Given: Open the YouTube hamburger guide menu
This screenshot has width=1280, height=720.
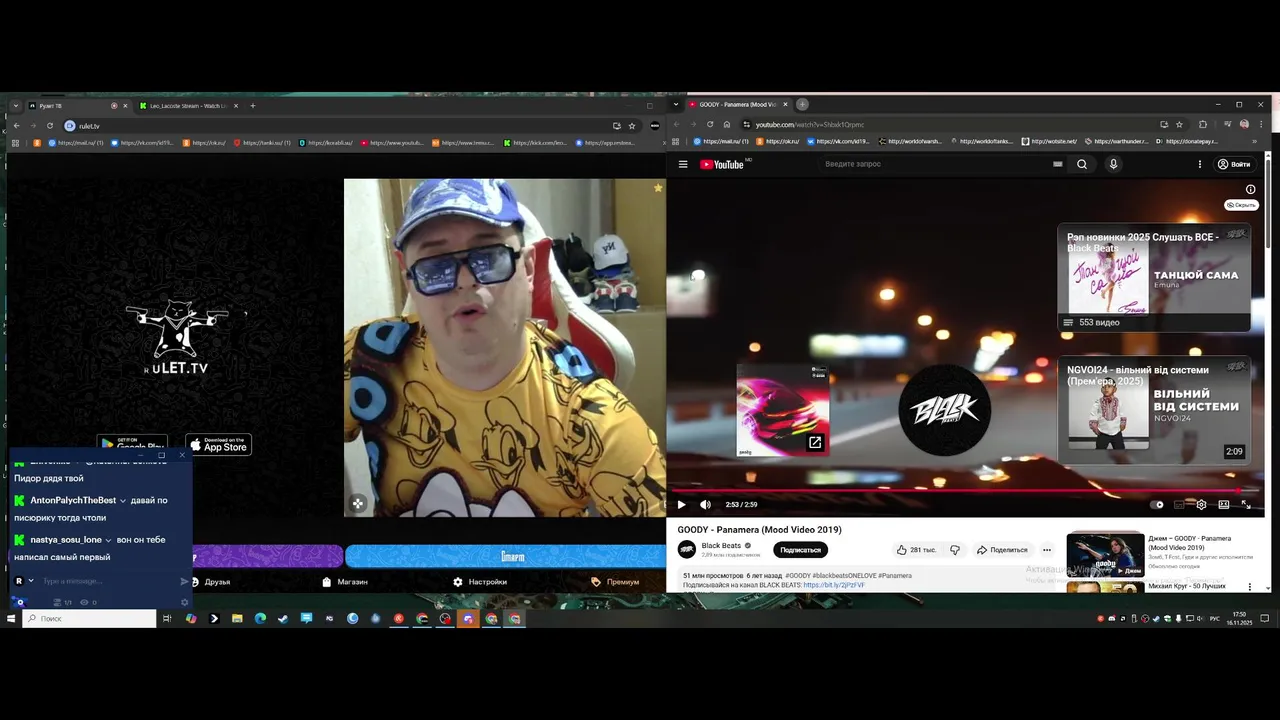Looking at the screenshot, I should pos(683,164).
